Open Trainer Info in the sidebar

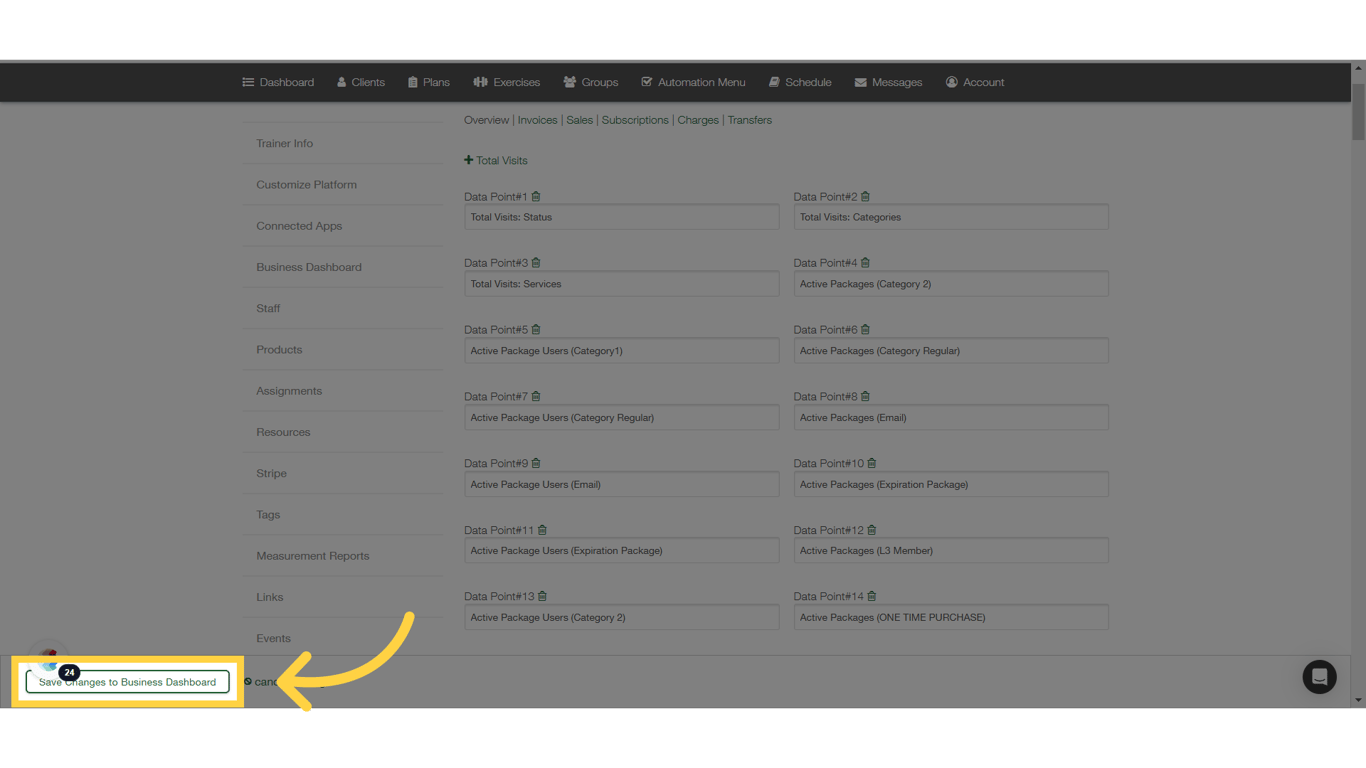[x=343, y=143]
